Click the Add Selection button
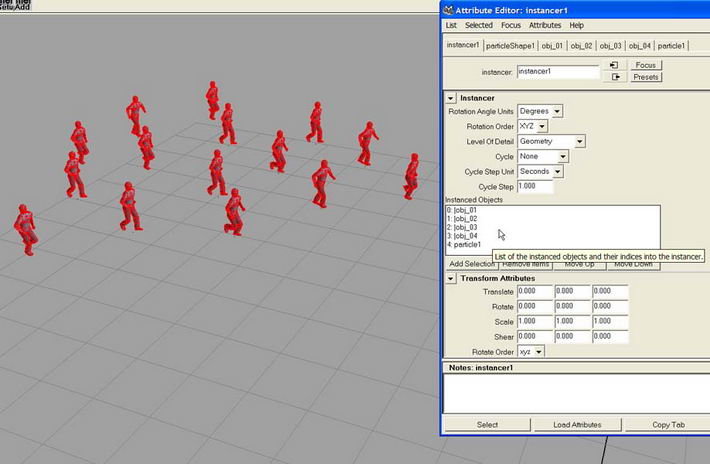710x464 pixels. tap(470, 264)
